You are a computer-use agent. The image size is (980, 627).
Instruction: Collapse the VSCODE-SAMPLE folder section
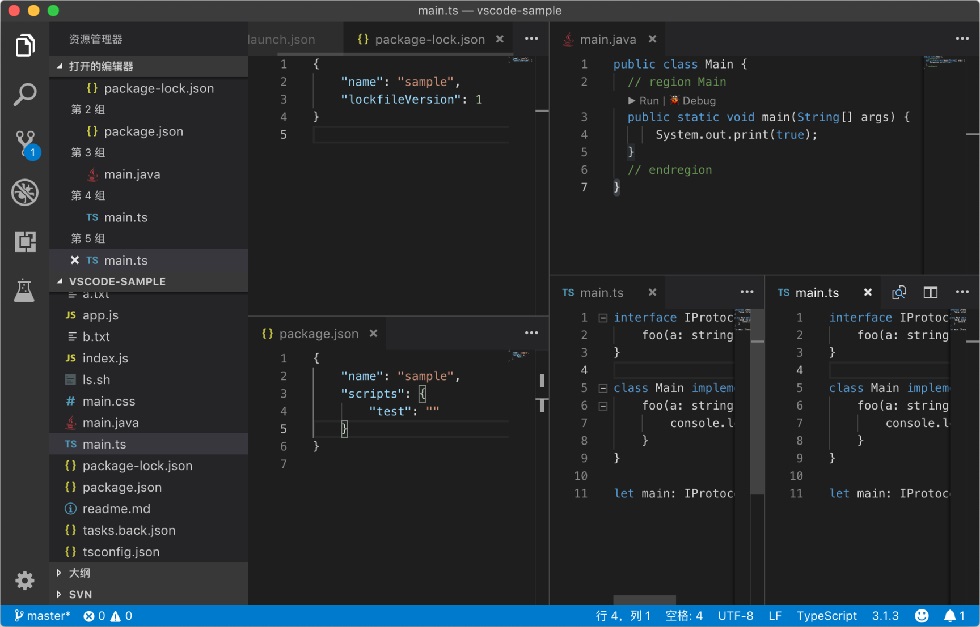click(x=149, y=281)
